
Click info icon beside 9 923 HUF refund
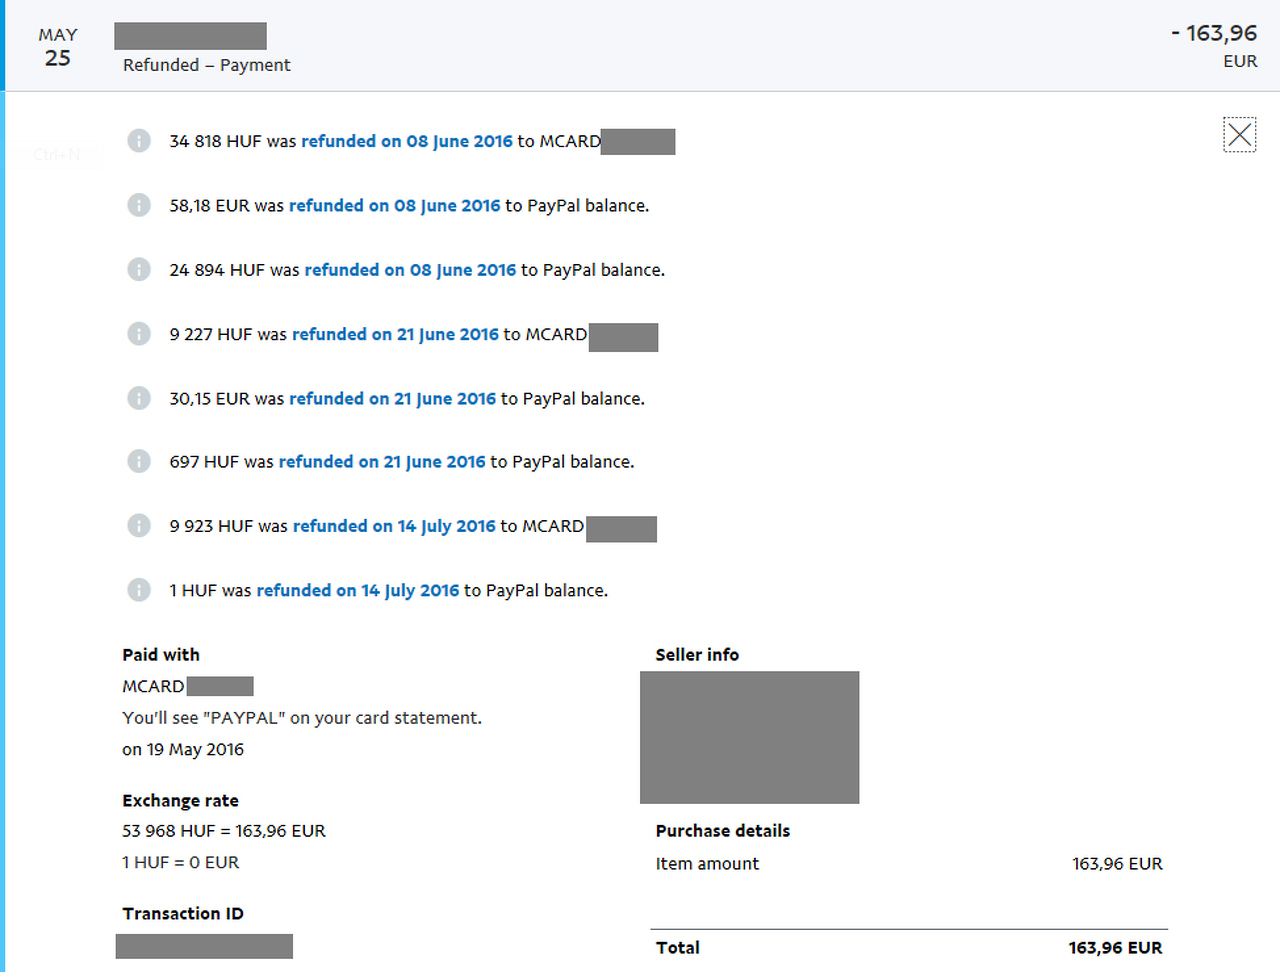[139, 526]
